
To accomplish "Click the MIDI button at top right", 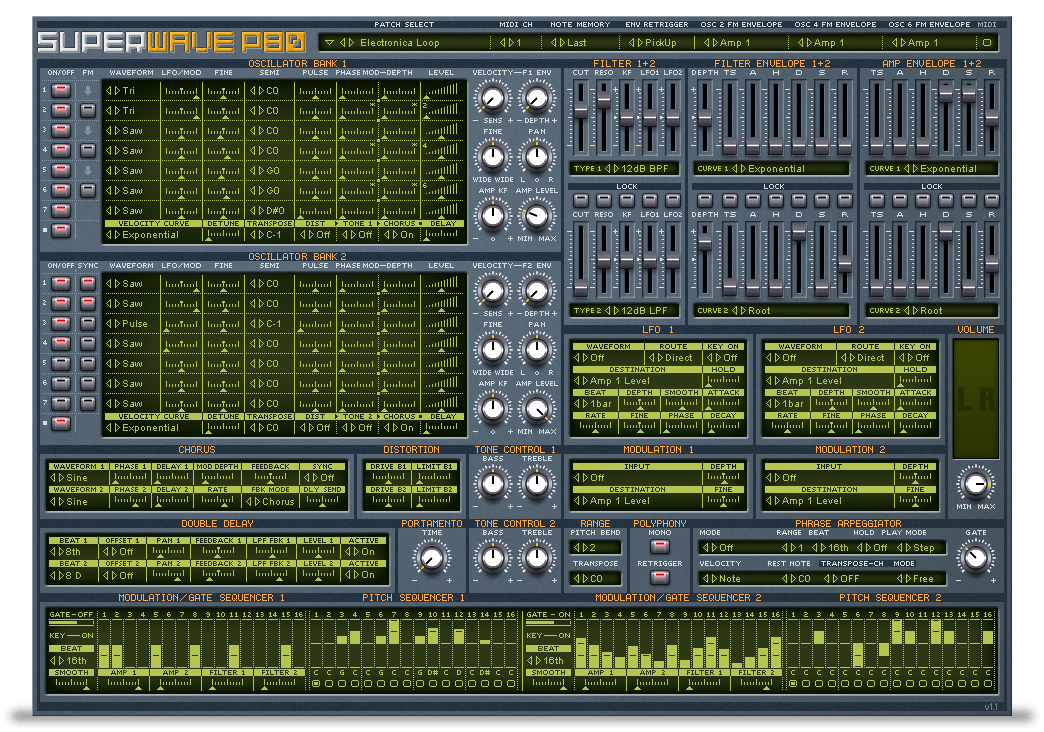I will click(986, 43).
